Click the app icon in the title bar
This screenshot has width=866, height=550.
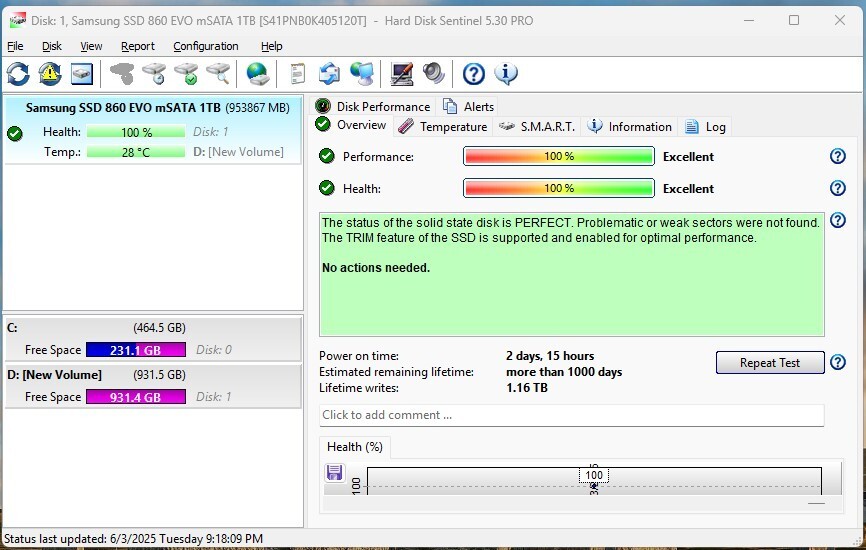pos(18,20)
